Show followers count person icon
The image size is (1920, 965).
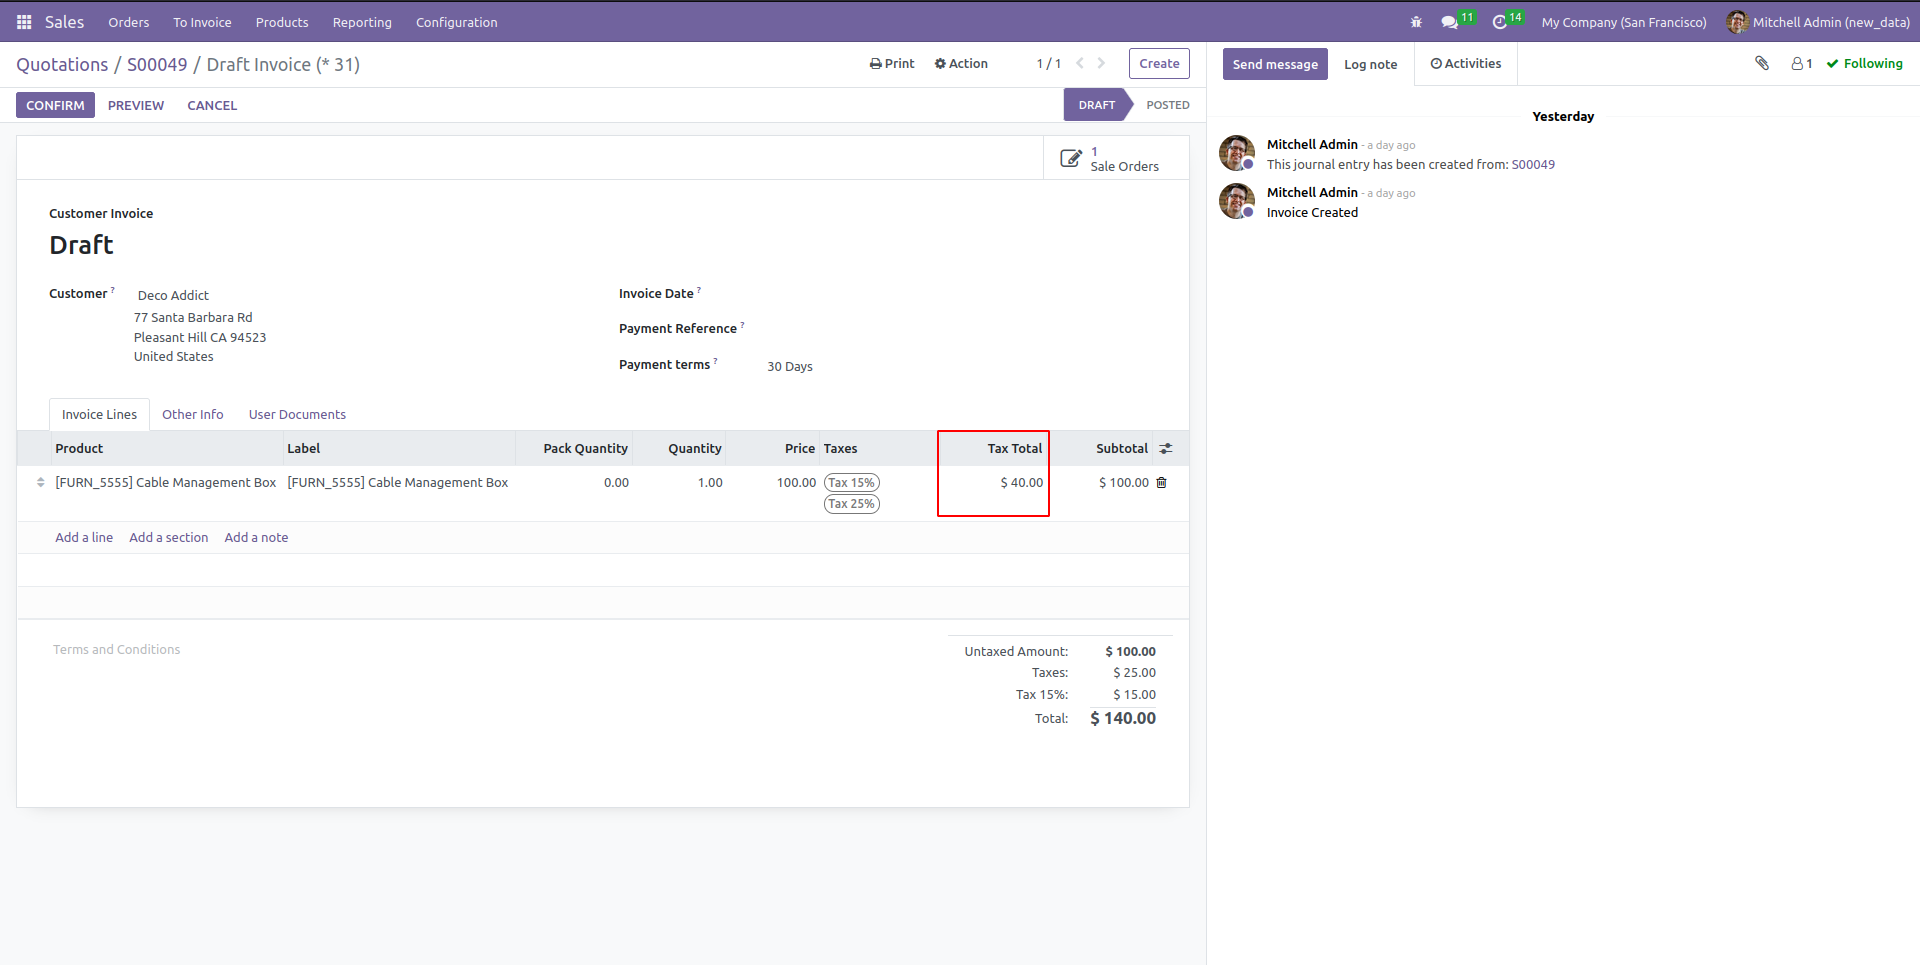pos(1802,63)
